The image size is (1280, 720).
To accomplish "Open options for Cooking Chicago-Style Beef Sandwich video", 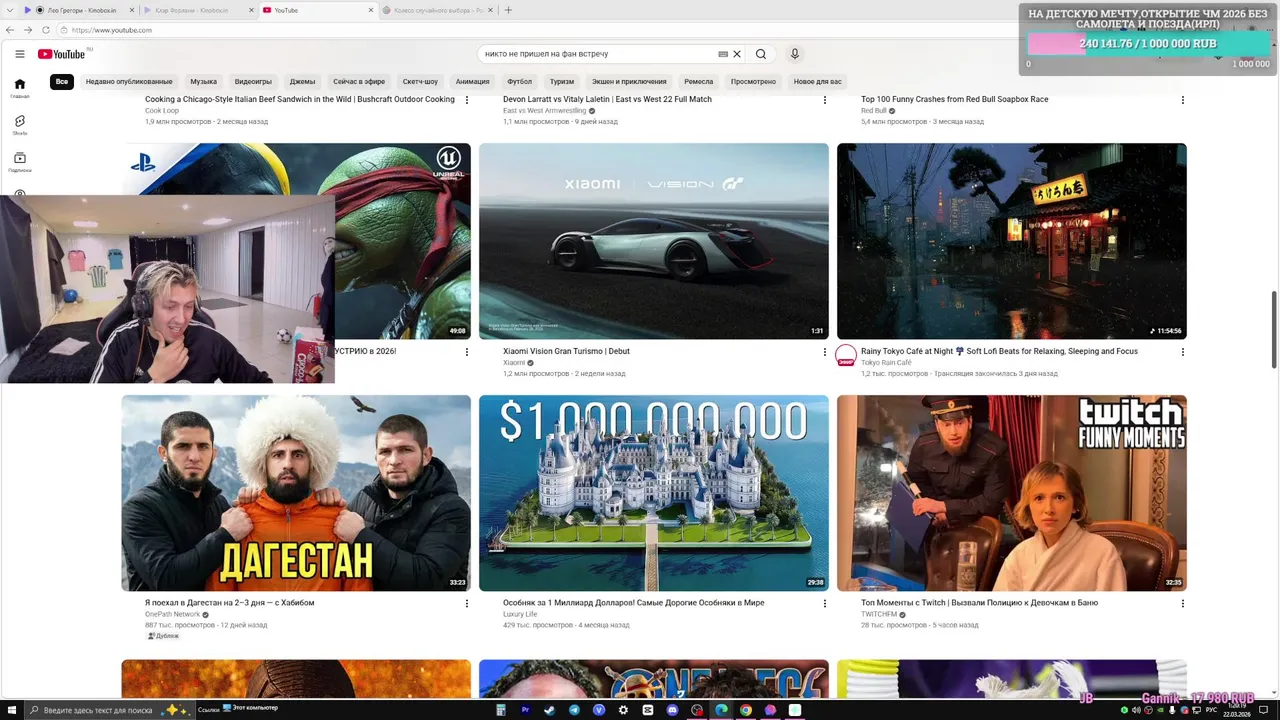I will (467, 100).
